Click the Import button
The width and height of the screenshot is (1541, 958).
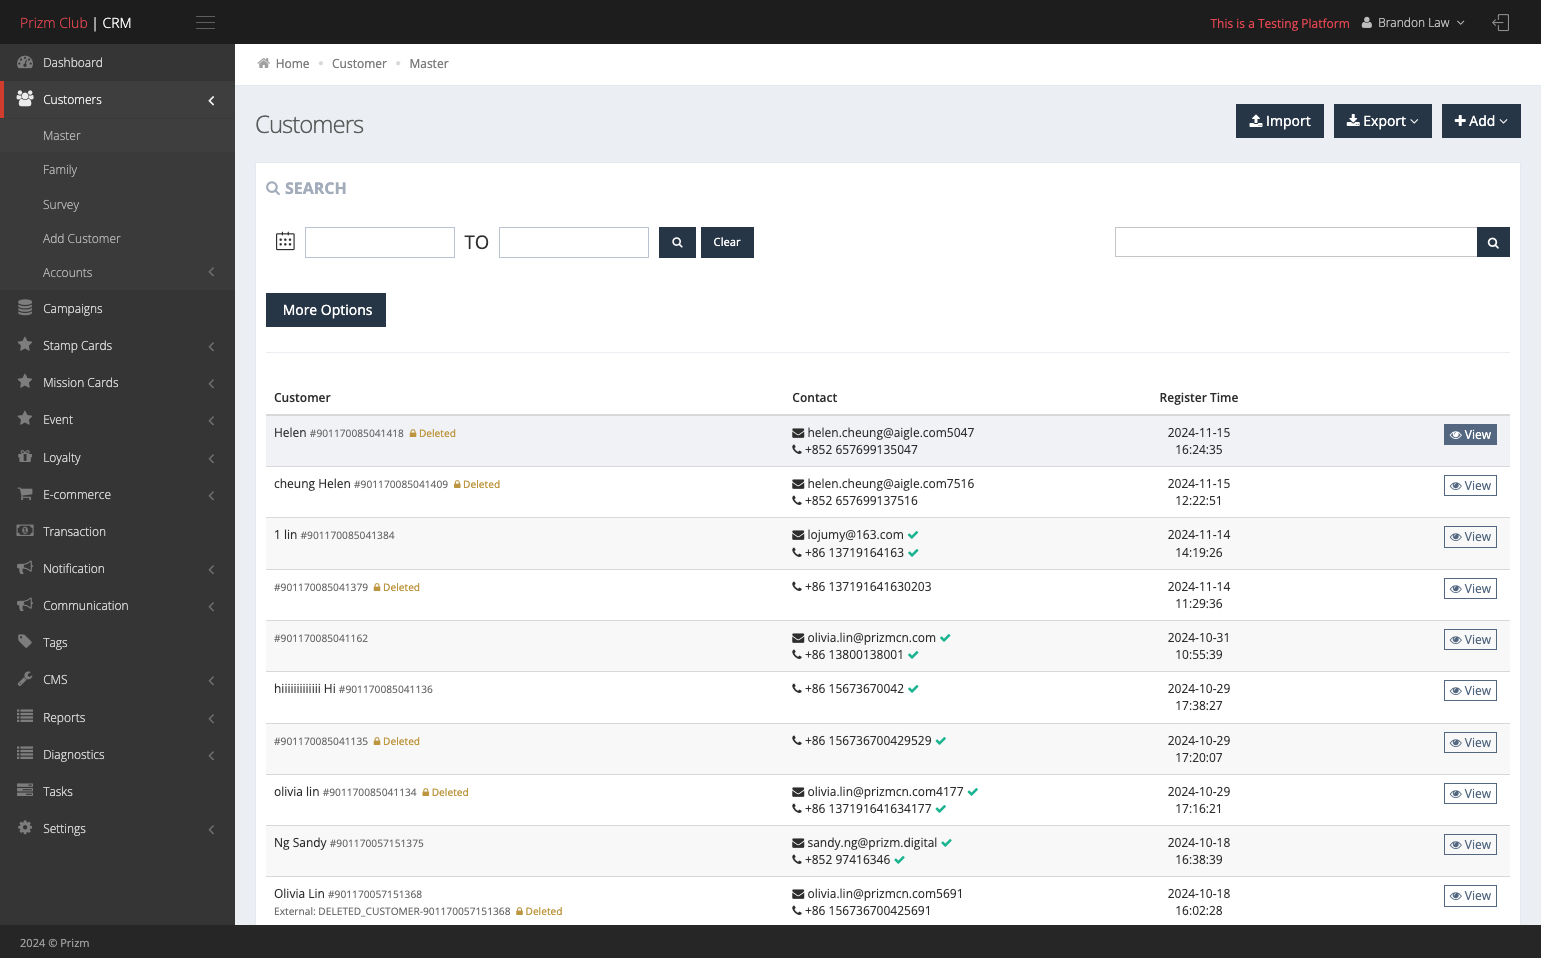point(1280,121)
